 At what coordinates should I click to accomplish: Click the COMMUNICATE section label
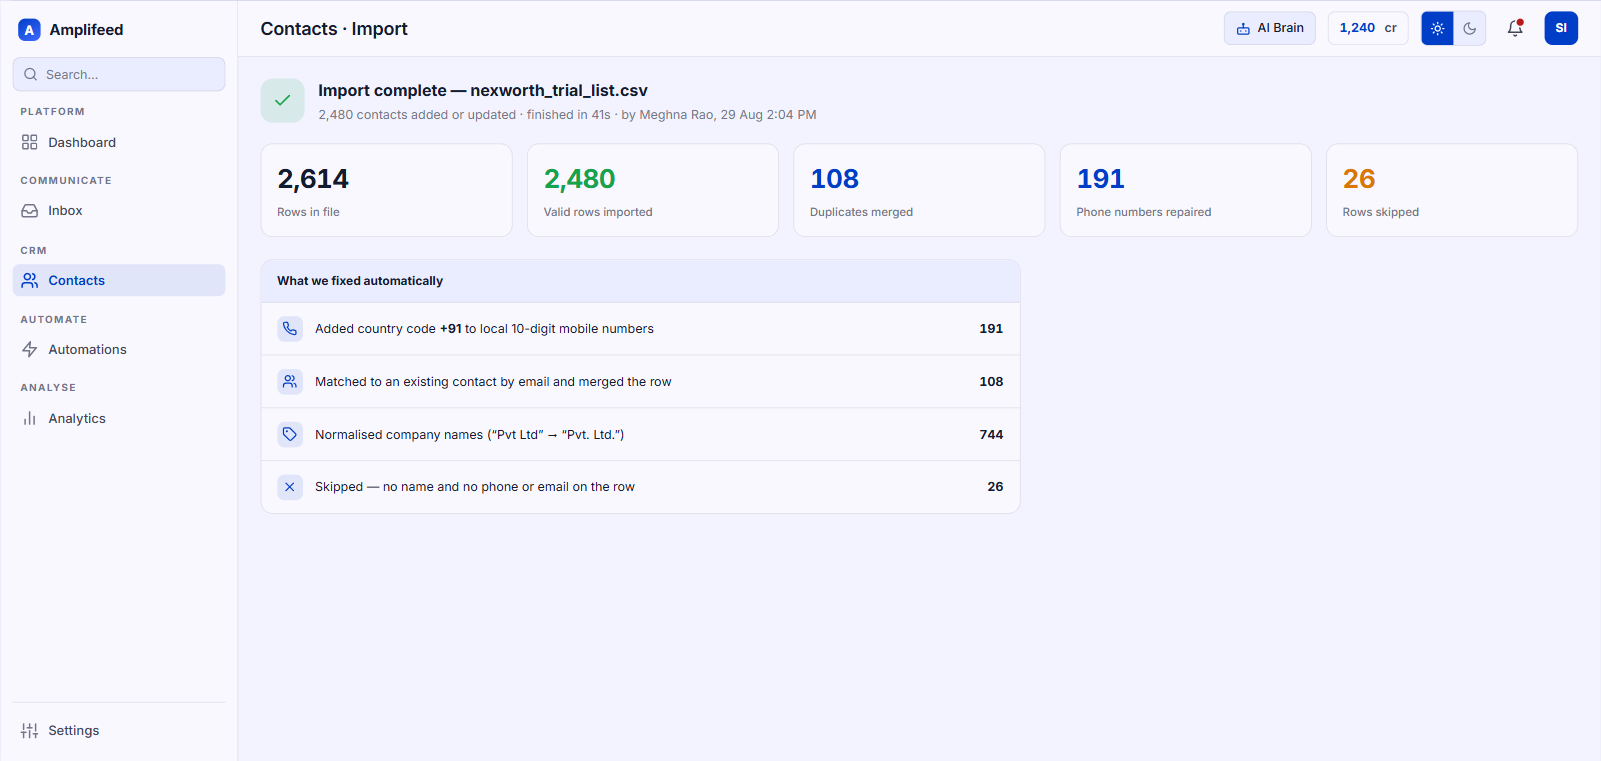66,181
